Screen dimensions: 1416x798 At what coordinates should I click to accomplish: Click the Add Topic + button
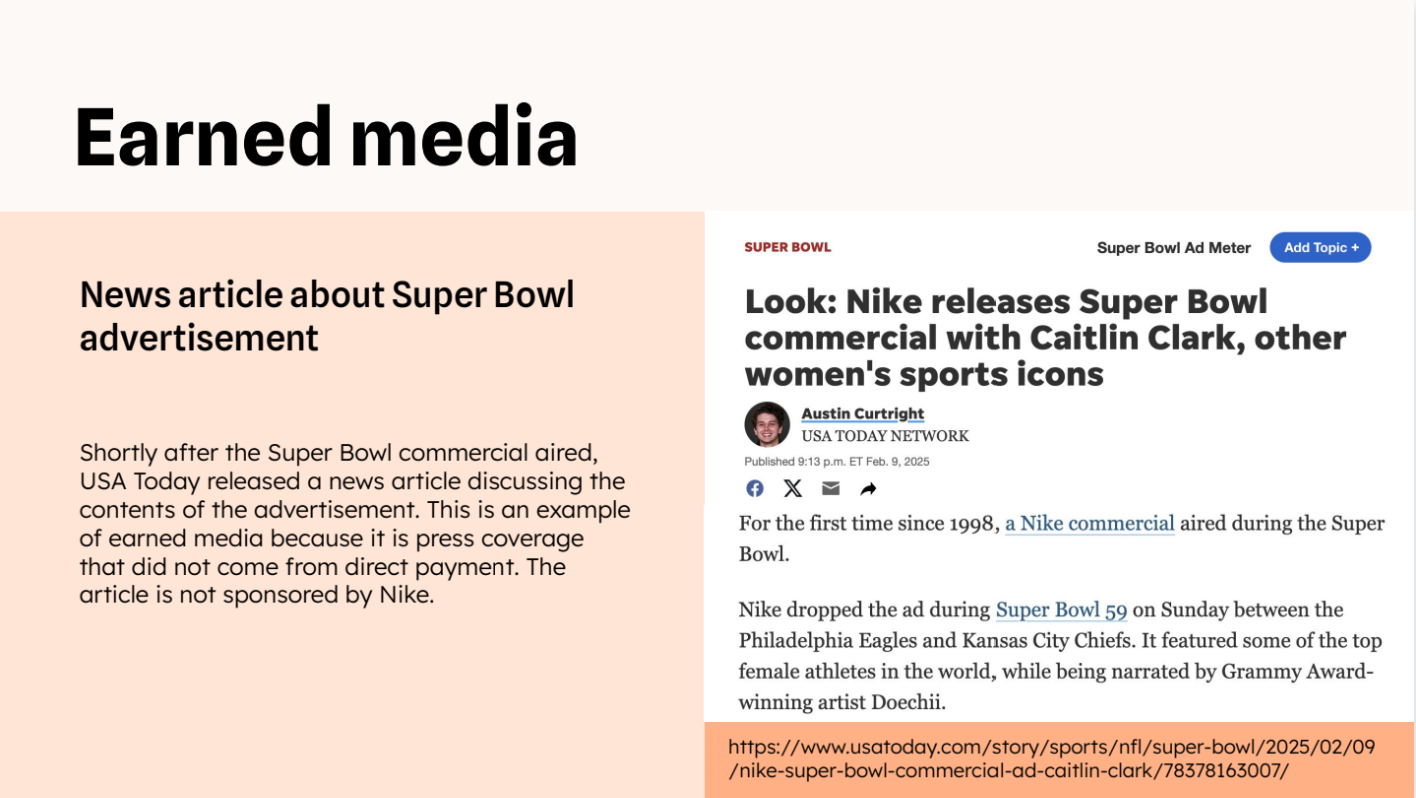1320,247
